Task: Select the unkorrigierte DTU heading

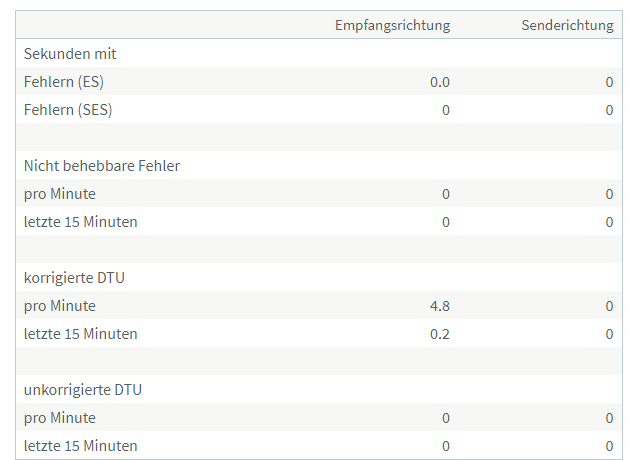Action: (83, 390)
